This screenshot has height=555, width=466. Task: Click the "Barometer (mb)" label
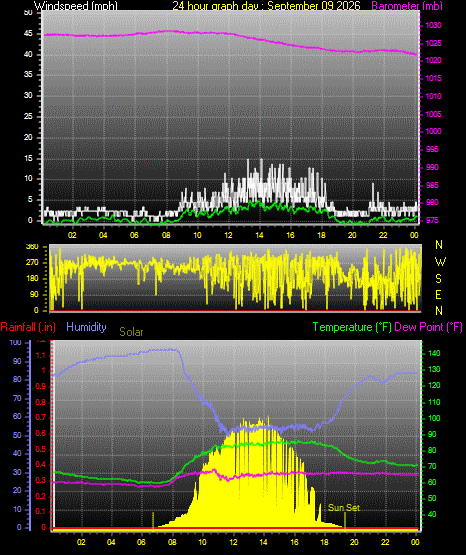[x=407, y=6]
